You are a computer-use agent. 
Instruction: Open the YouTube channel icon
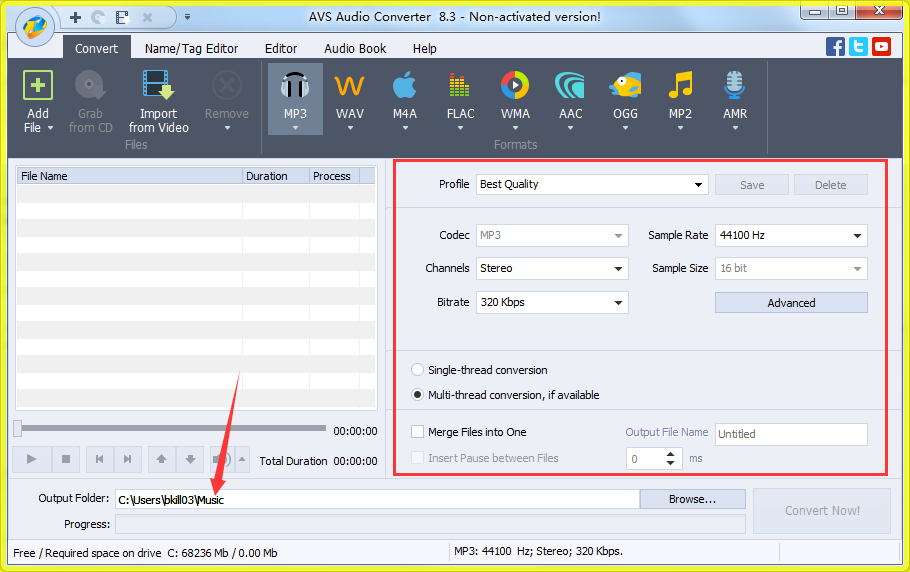881,47
